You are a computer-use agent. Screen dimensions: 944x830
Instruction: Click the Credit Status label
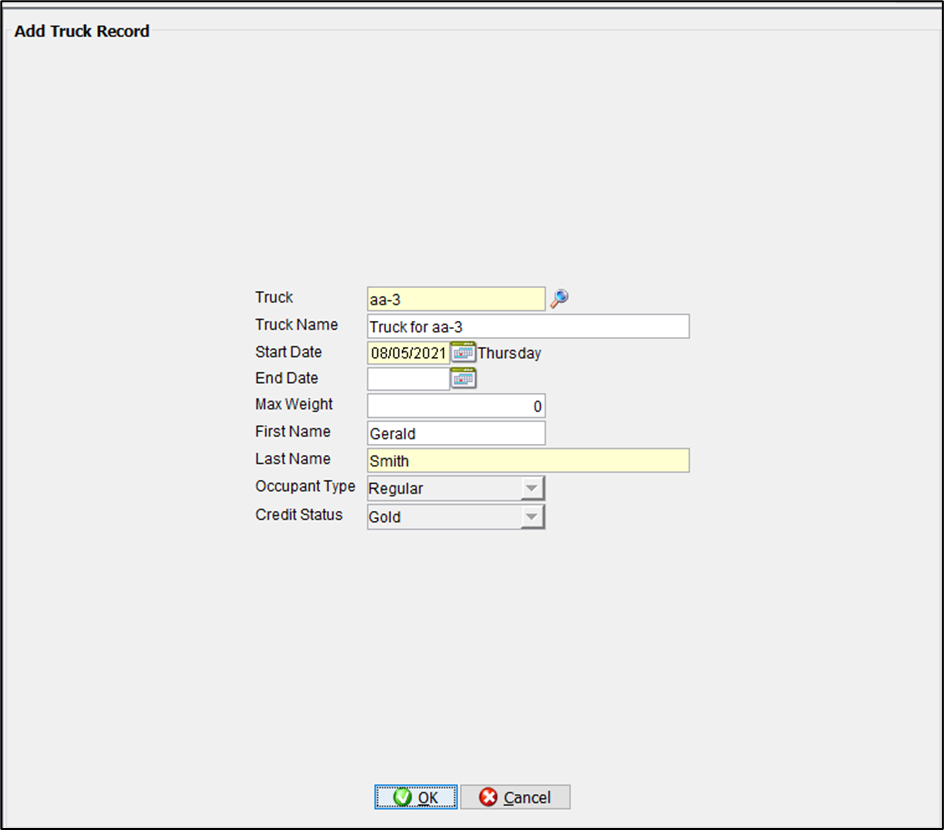pyautogui.click(x=299, y=515)
